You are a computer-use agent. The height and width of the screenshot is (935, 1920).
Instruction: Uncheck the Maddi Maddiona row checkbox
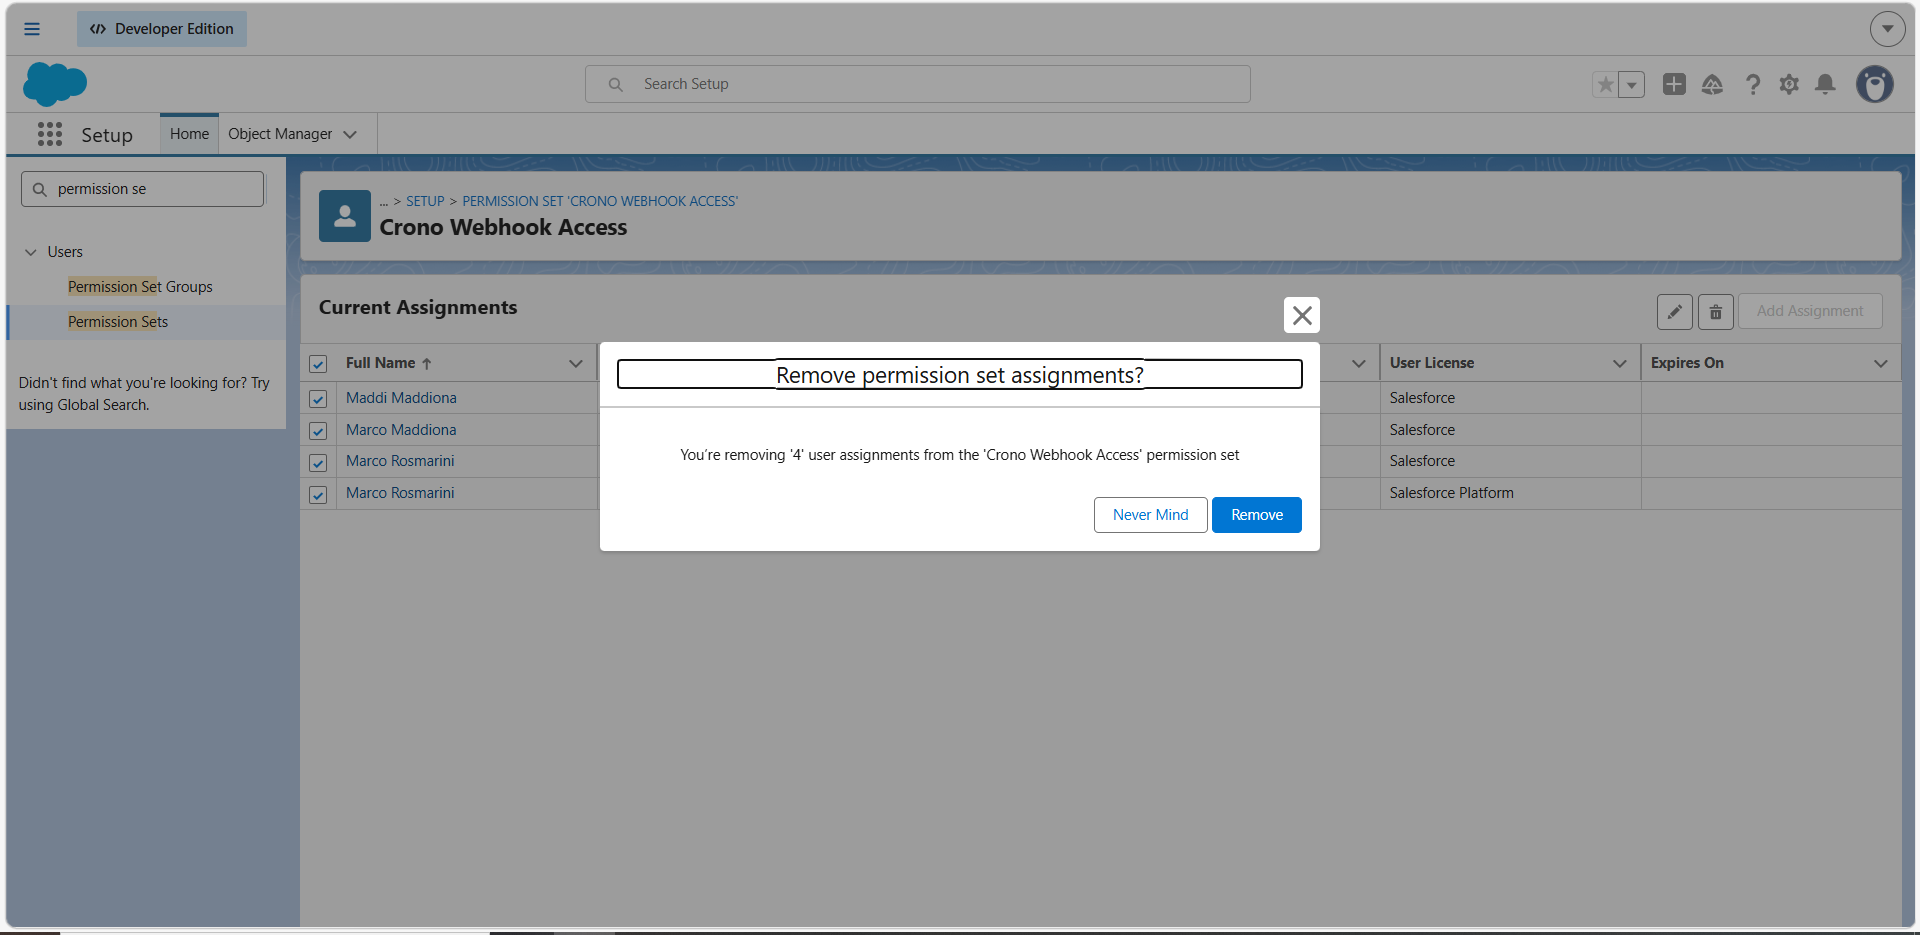318,399
